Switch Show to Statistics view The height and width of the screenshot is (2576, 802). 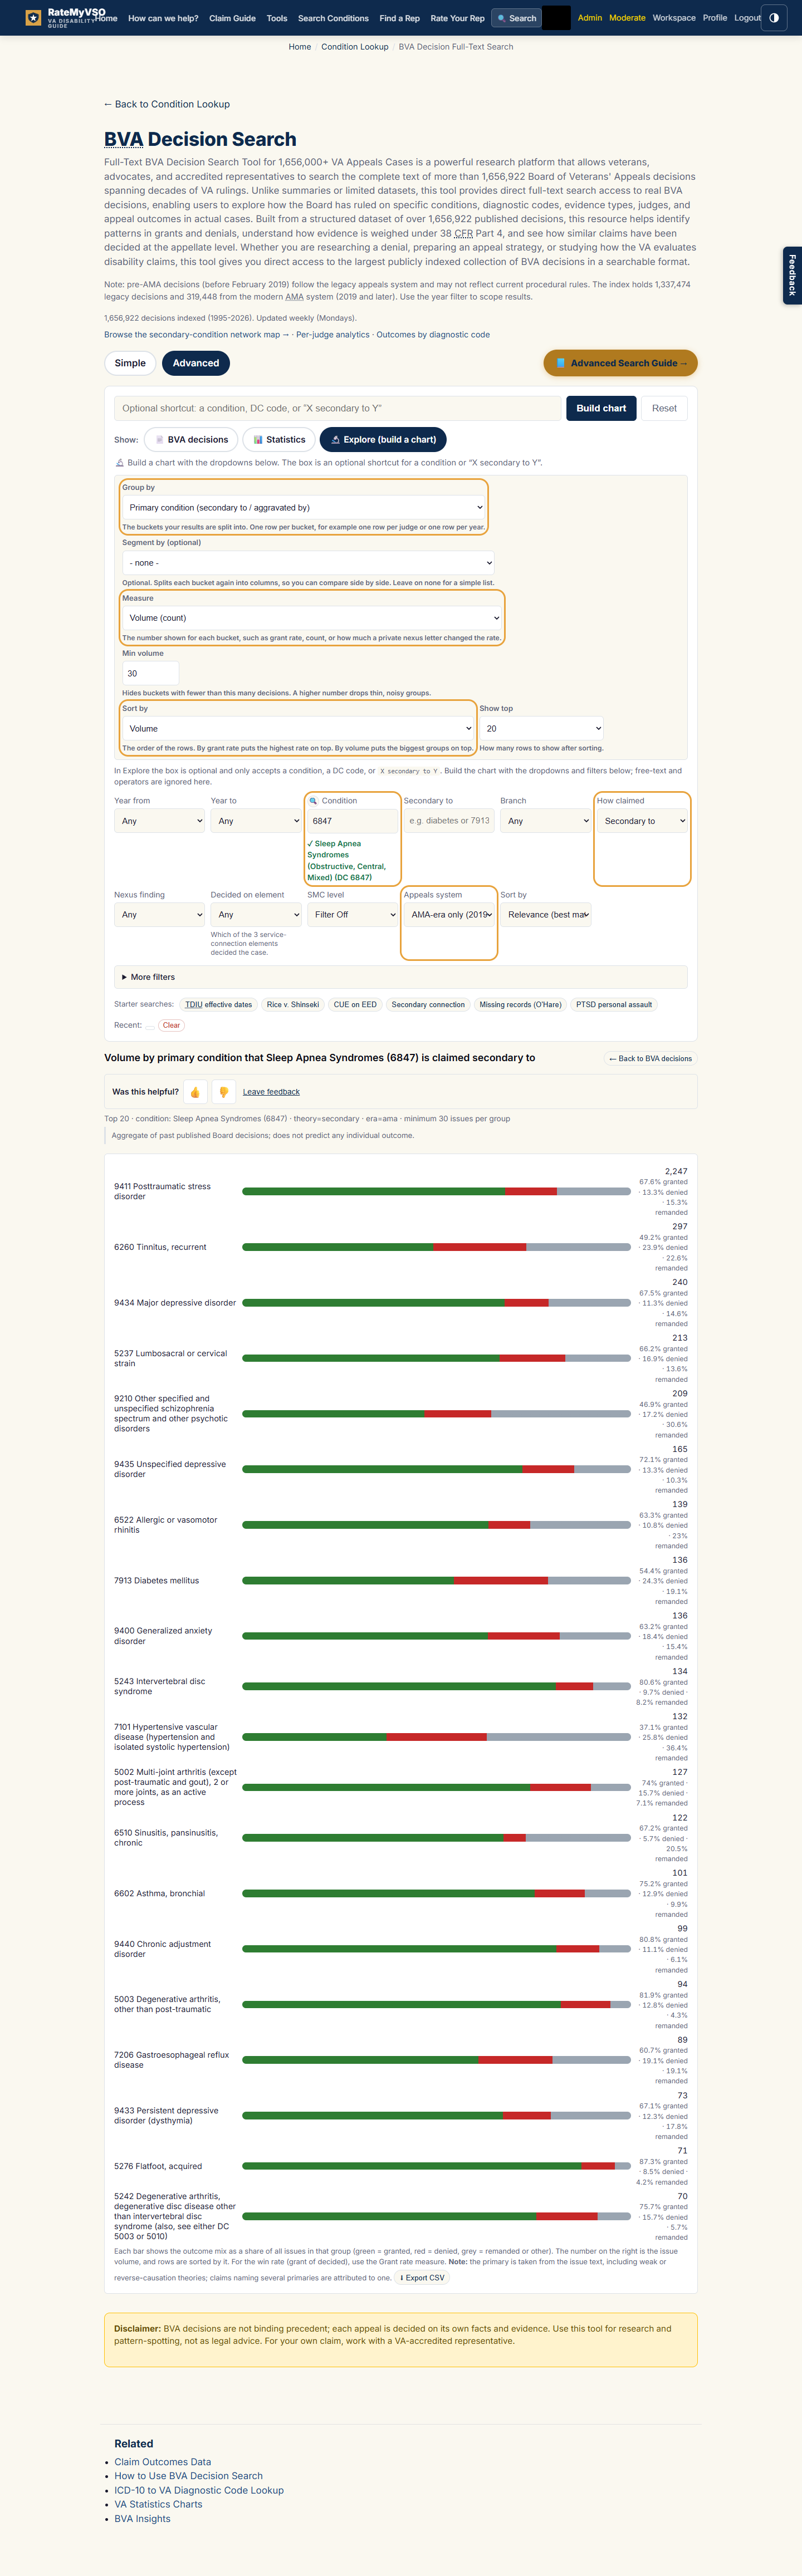point(279,439)
